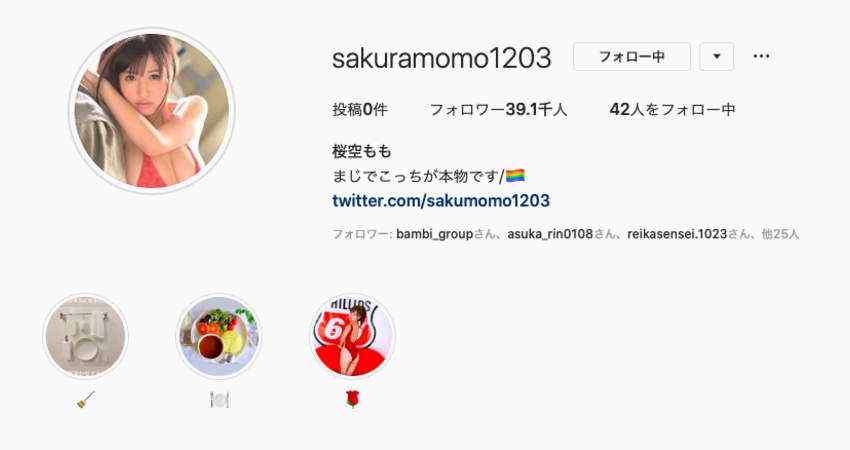850x450 pixels.
Task: Click the フォロー中 following button
Action: tap(632, 56)
